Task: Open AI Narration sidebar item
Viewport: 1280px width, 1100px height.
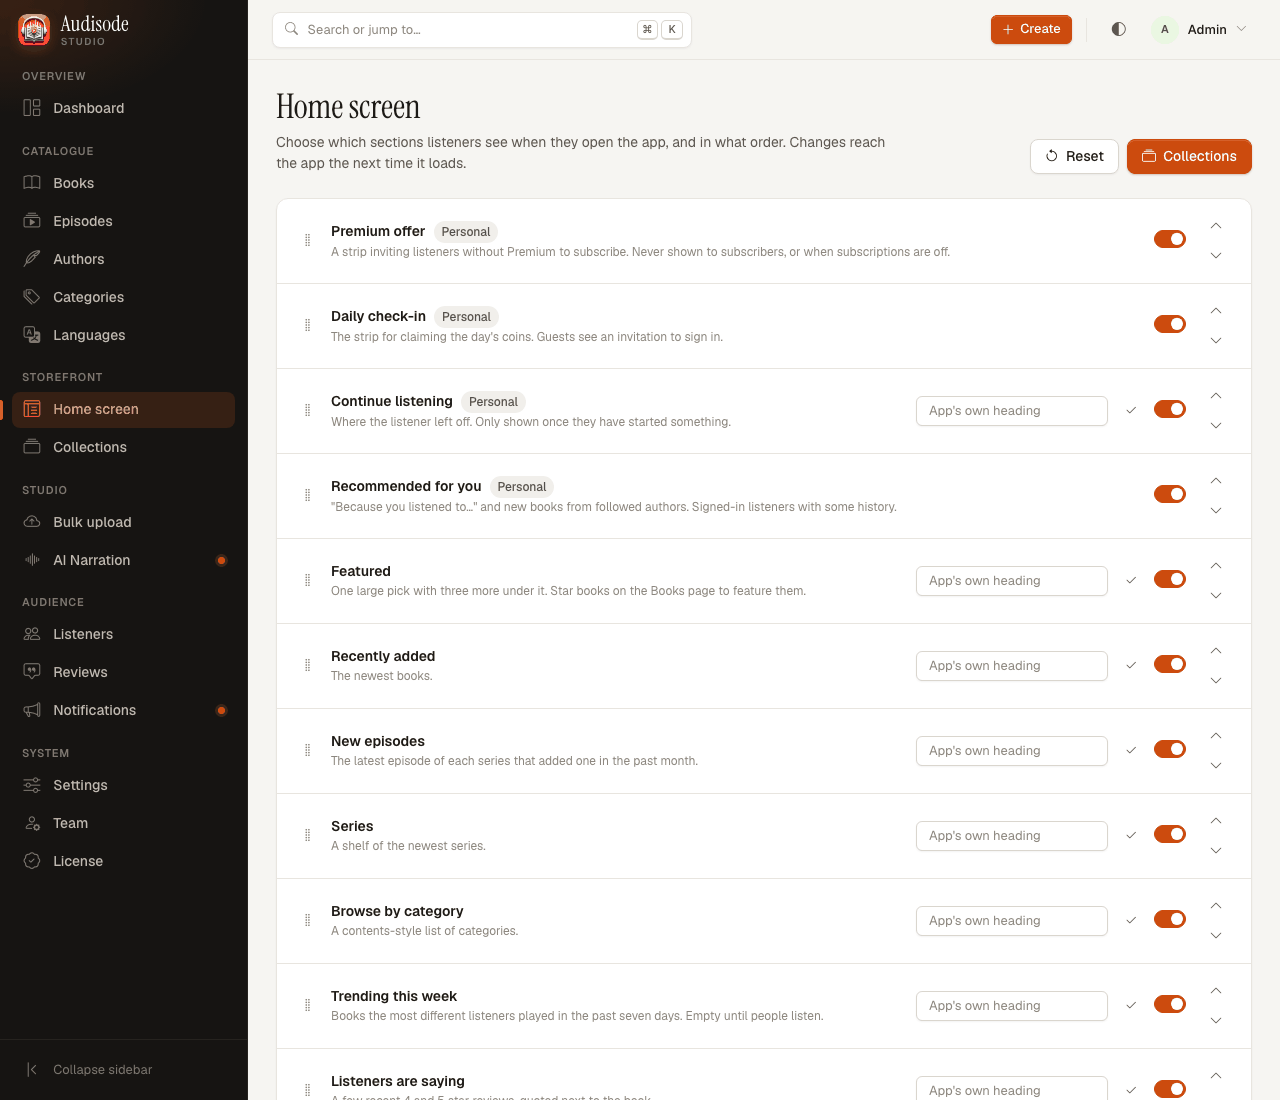Action: (x=124, y=560)
